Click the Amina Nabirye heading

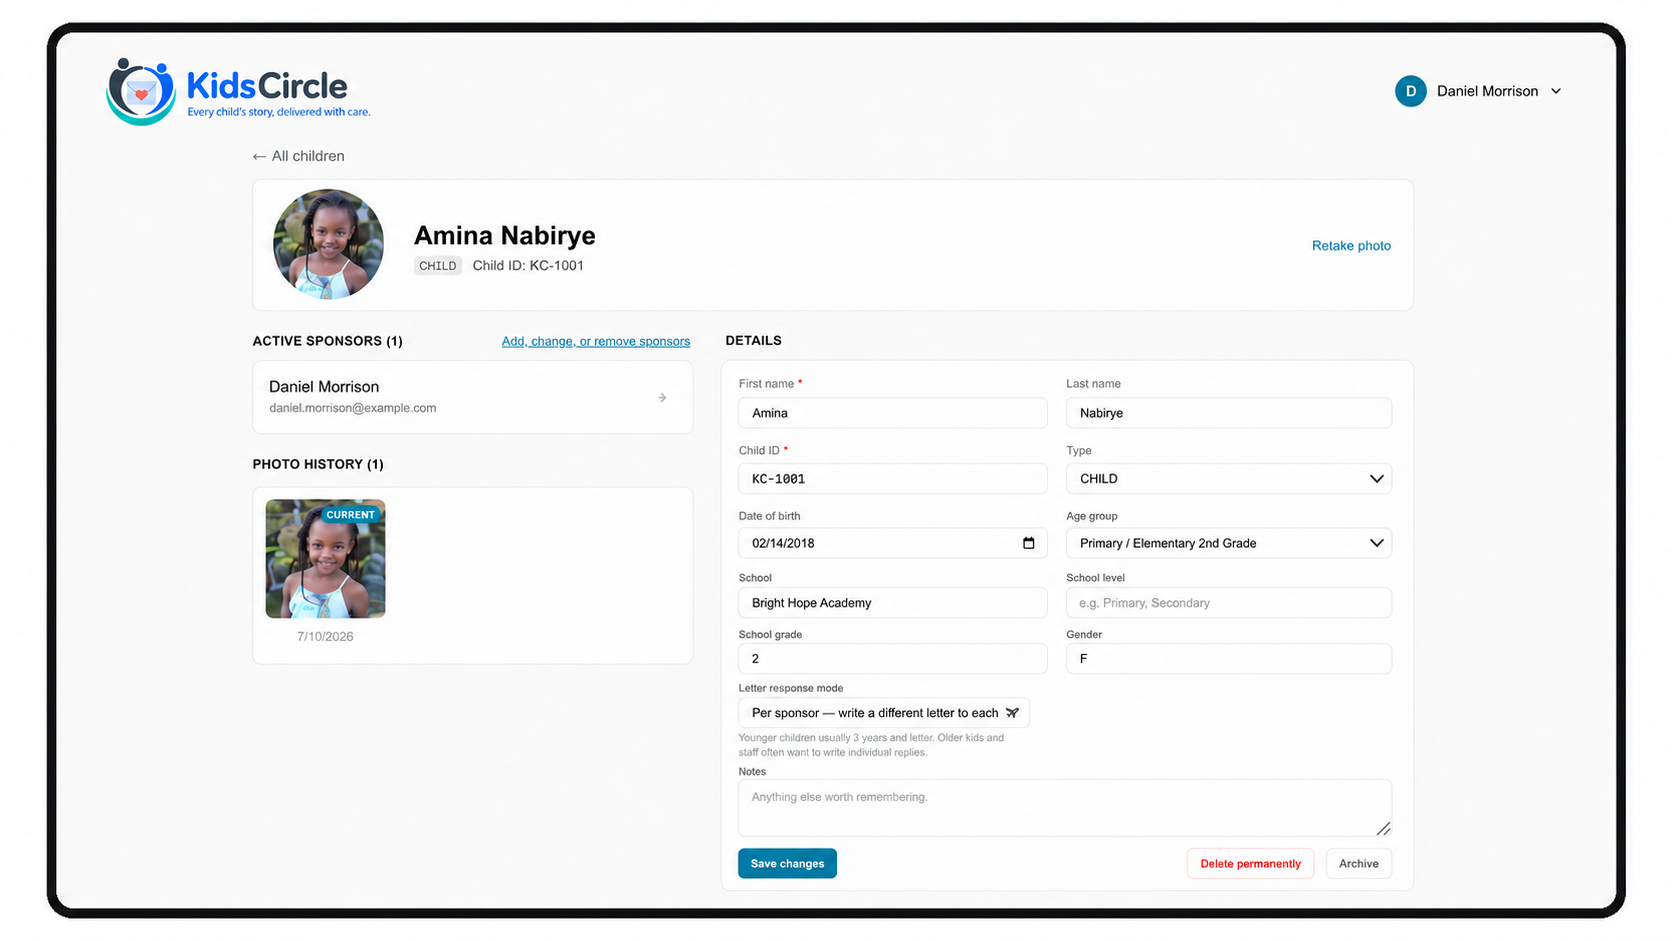click(504, 236)
